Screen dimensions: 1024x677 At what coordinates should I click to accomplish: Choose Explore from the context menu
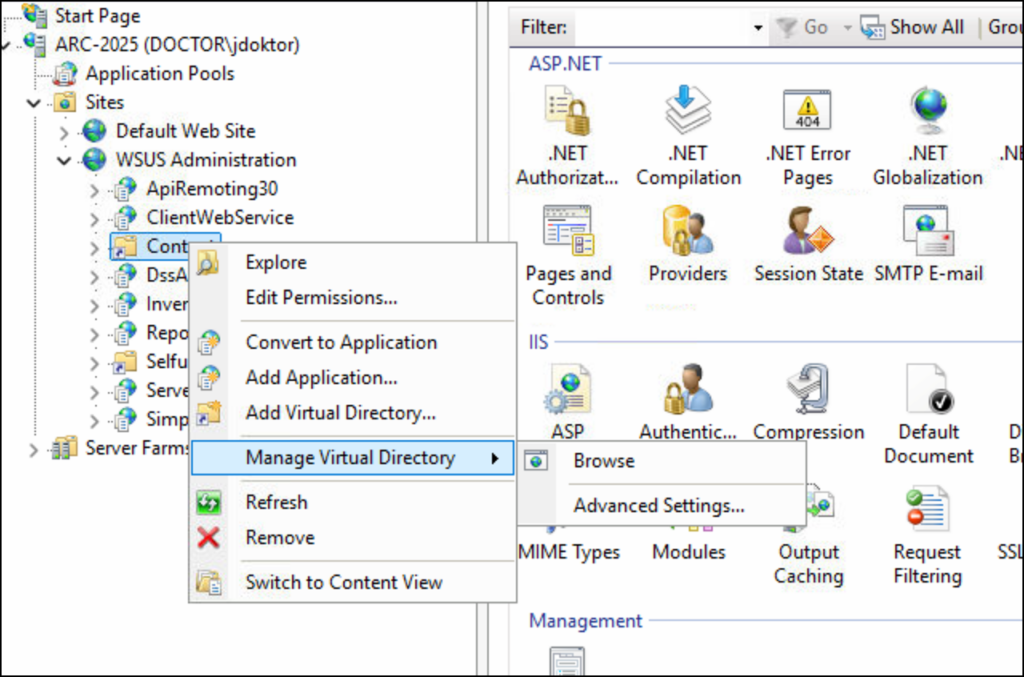276,262
